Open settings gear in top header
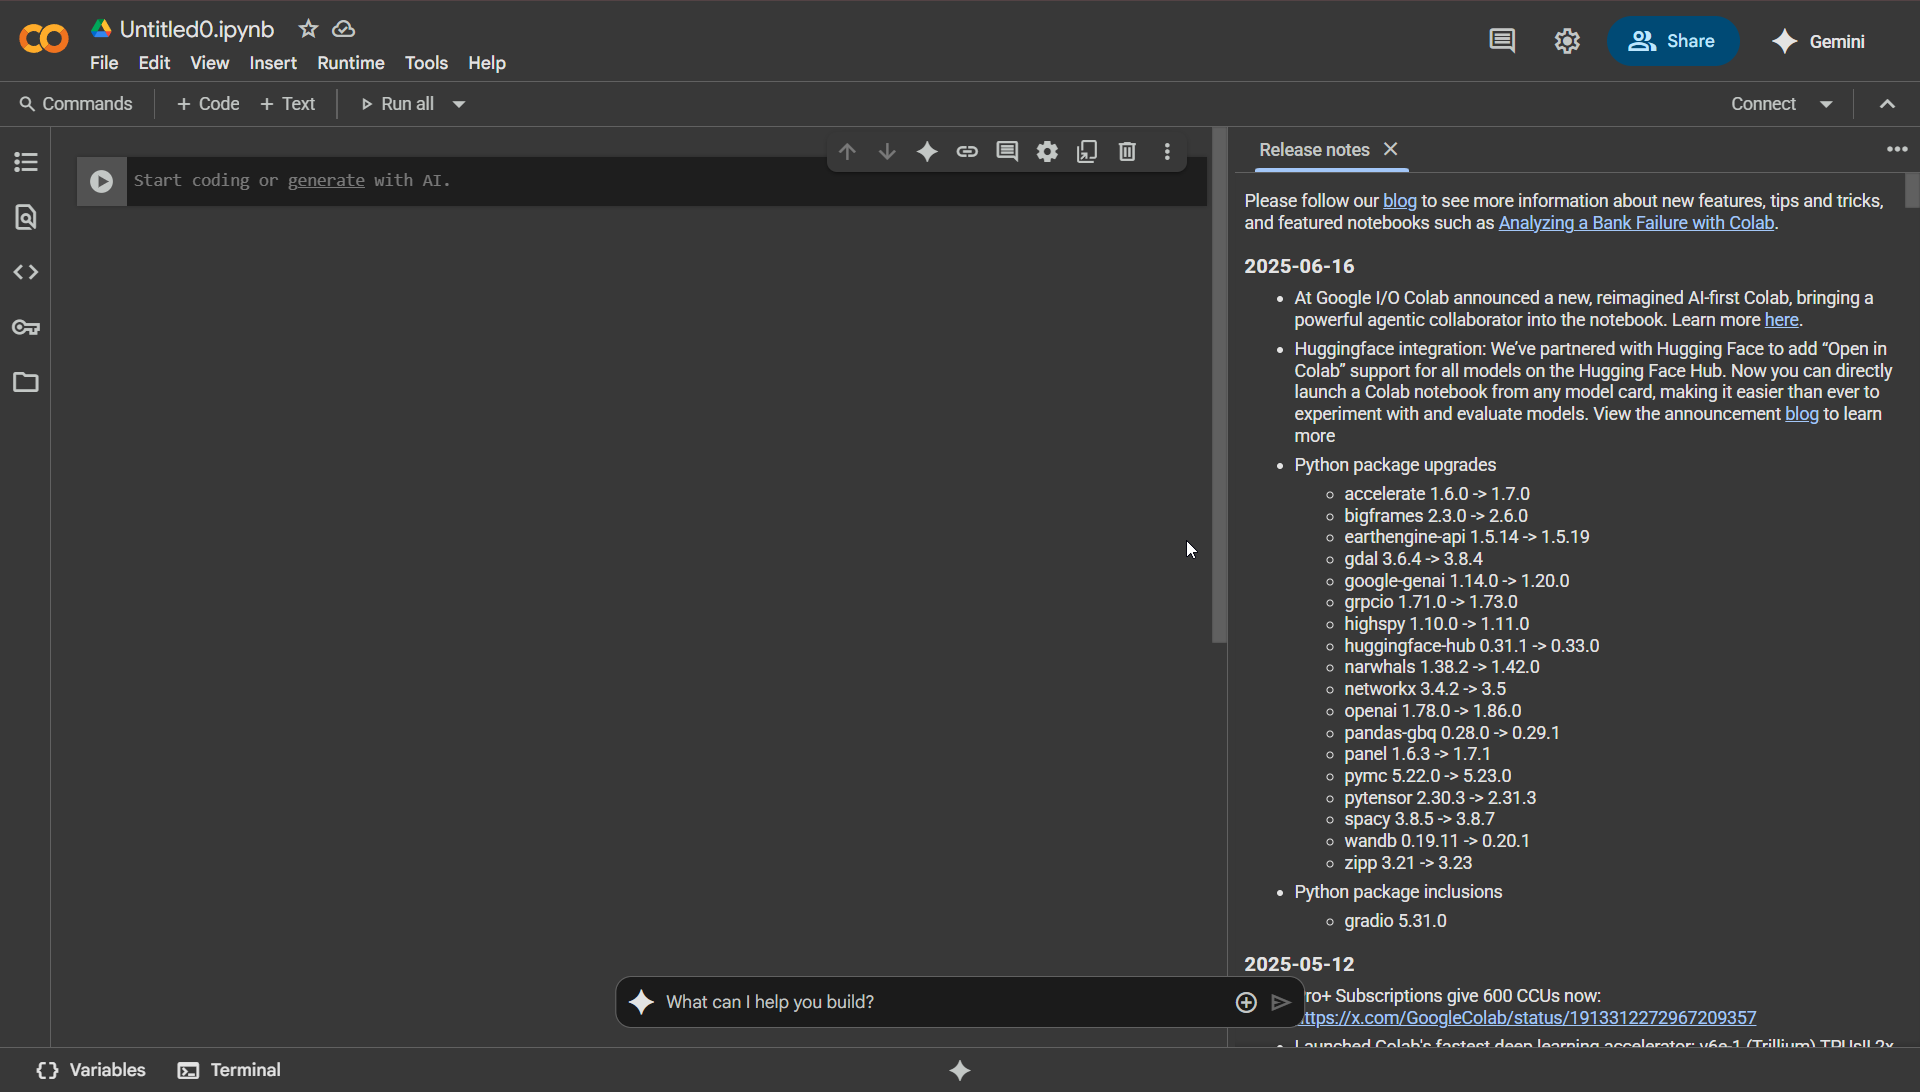Screen dimensions: 1920x1092 pos(1567,41)
